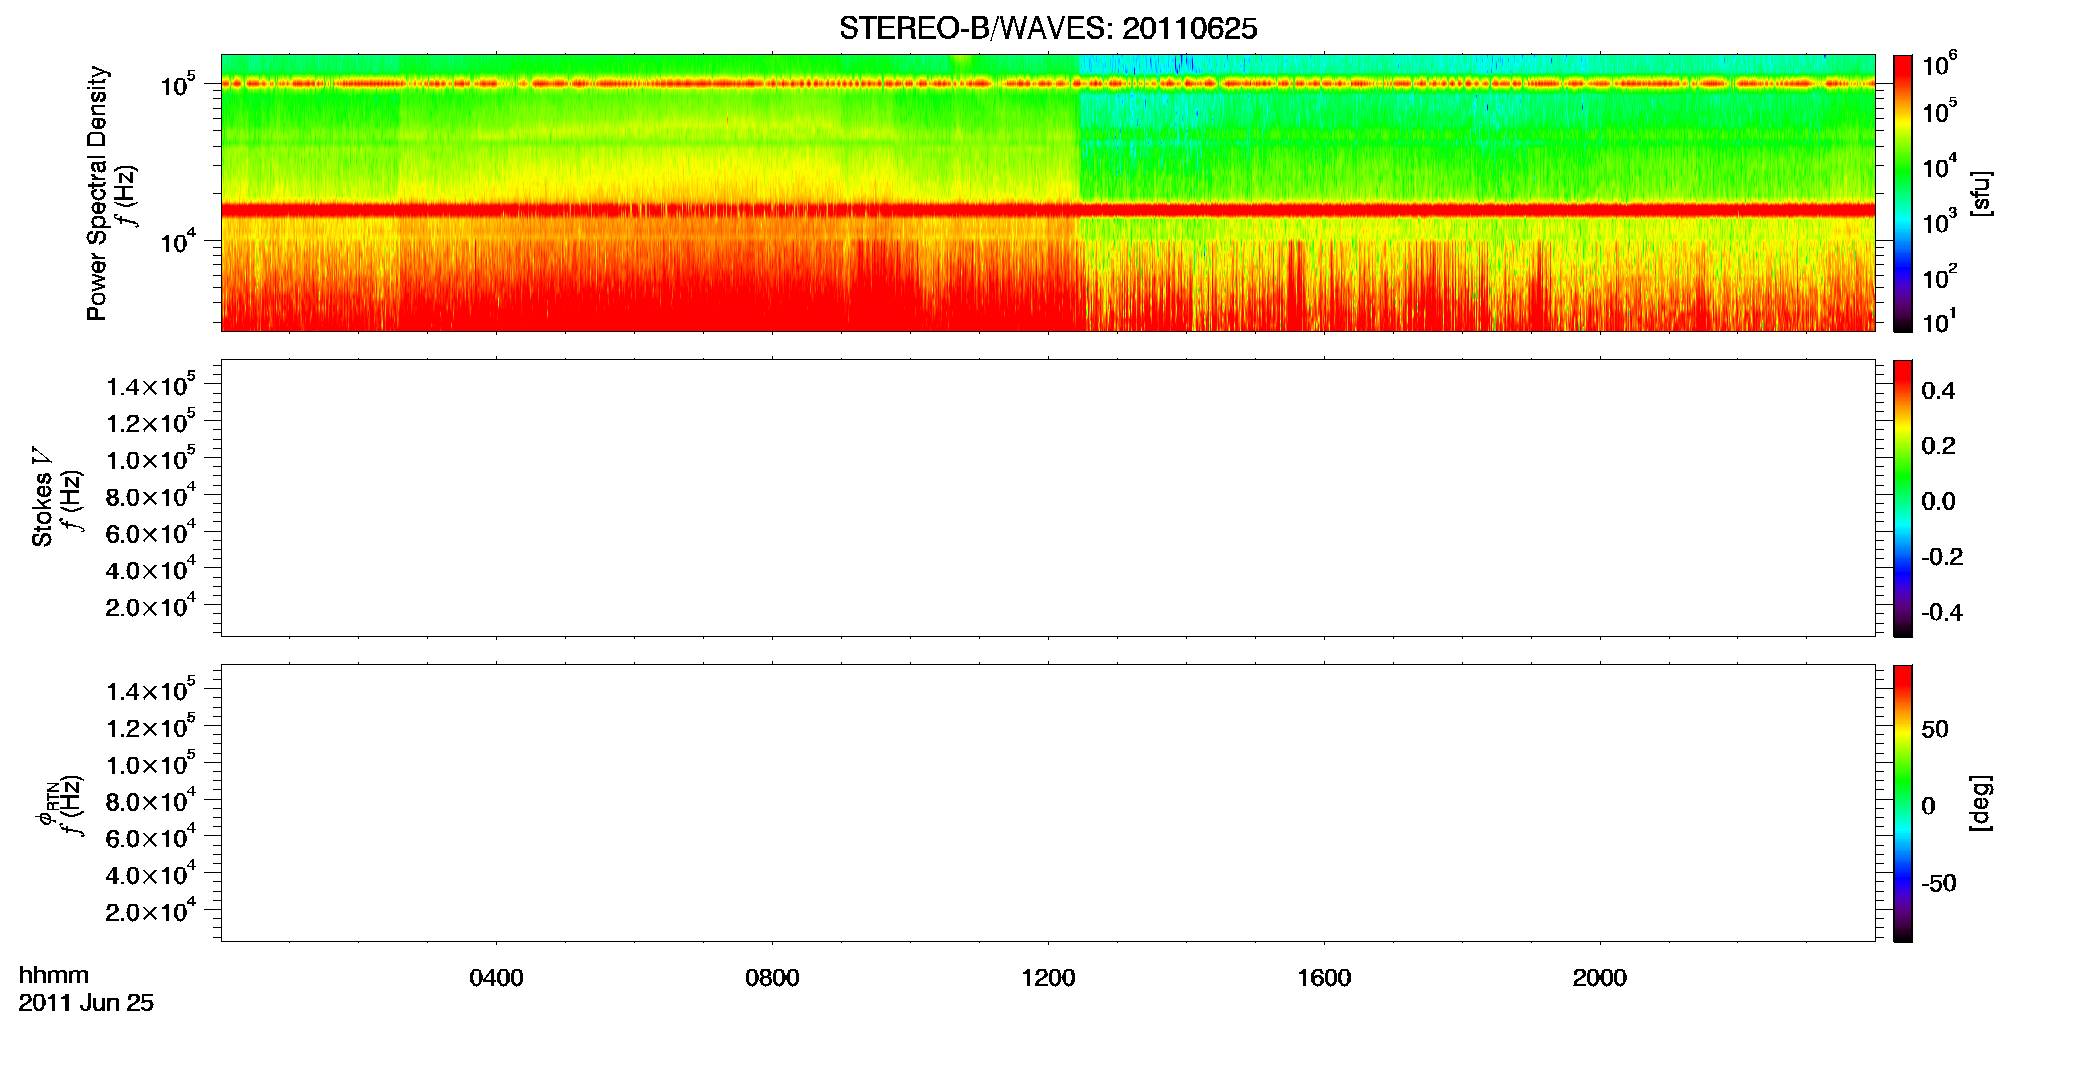This screenshot has height=1080, width=2096.
Task: Click the 2011 Jun 25 date label
Action: point(86,1003)
